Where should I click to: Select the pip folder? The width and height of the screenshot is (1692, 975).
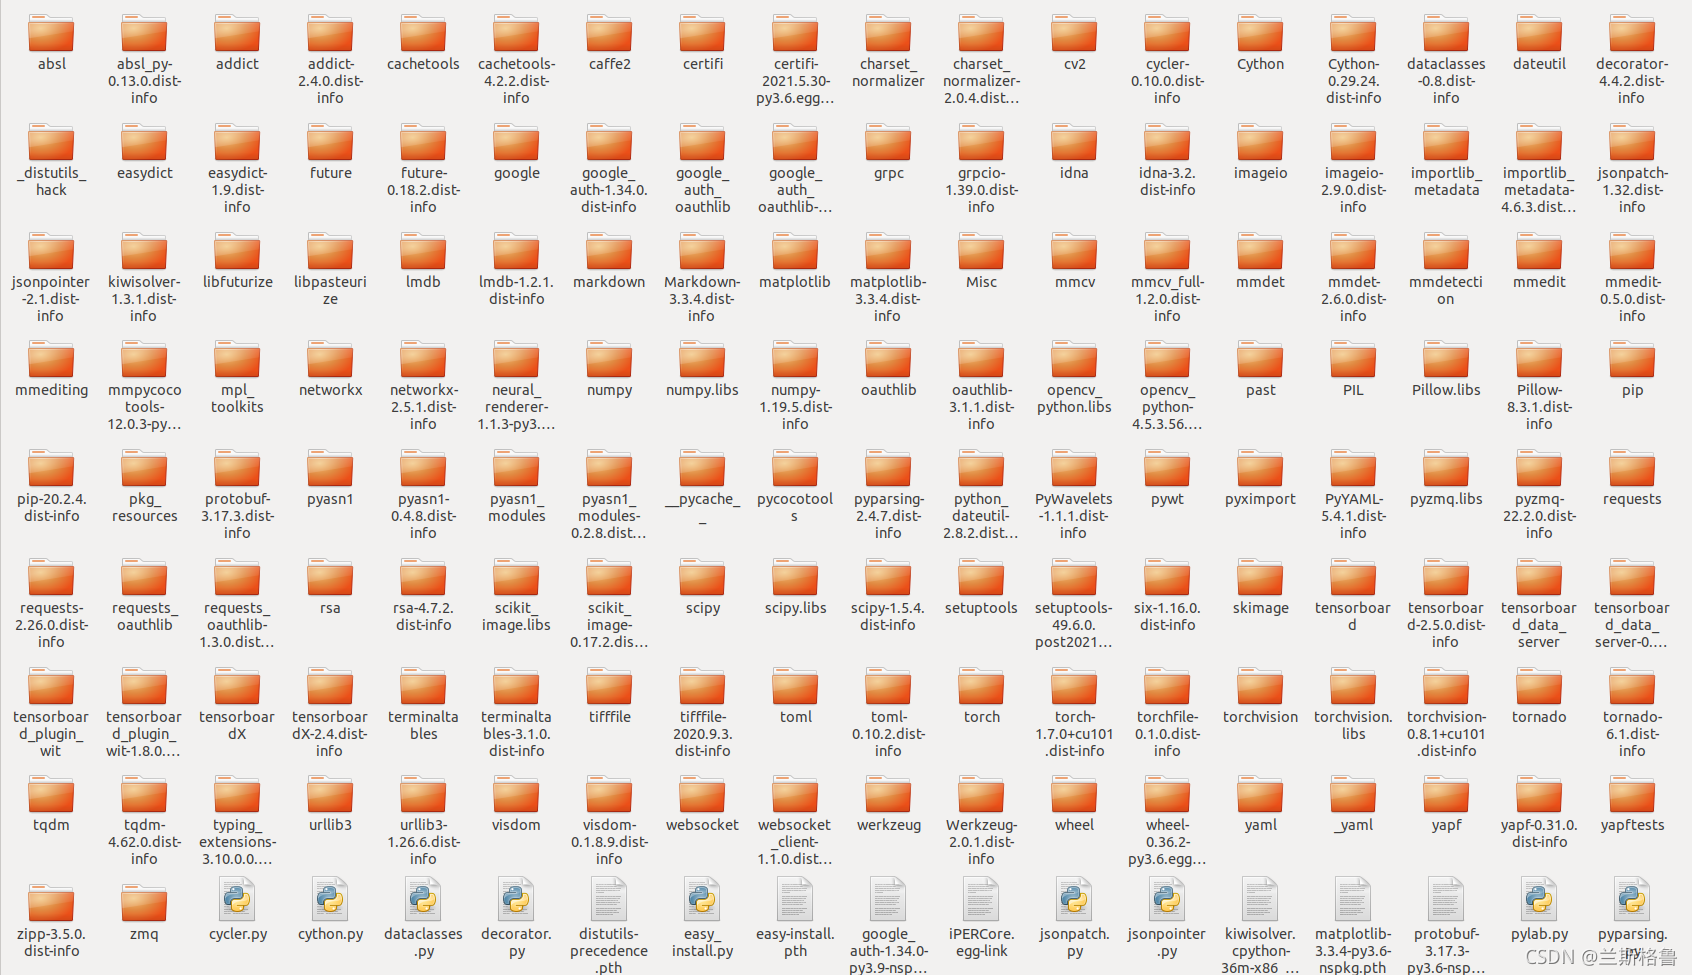click(x=1632, y=360)
